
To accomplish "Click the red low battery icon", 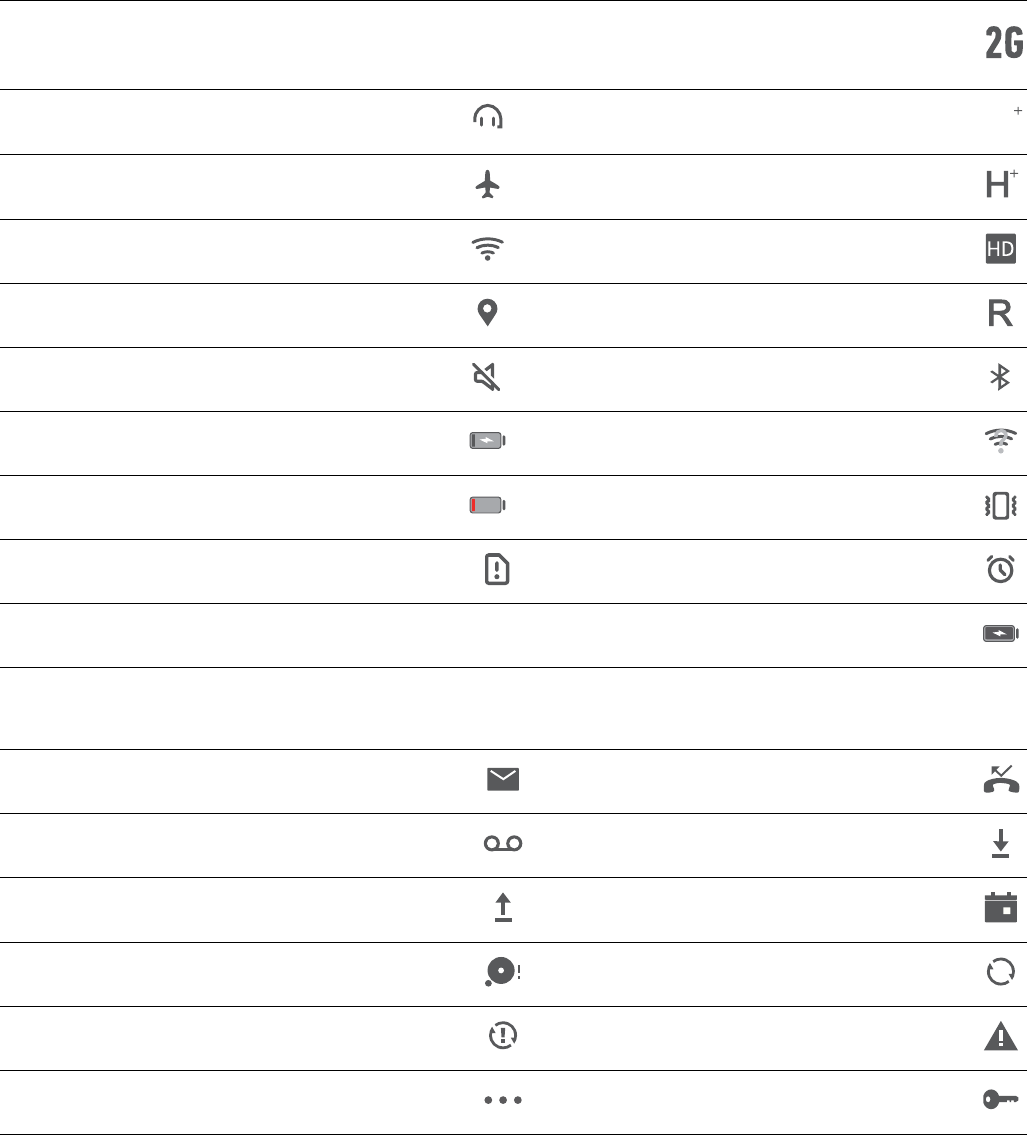I will pyautogui.click(x=488, y=506).
